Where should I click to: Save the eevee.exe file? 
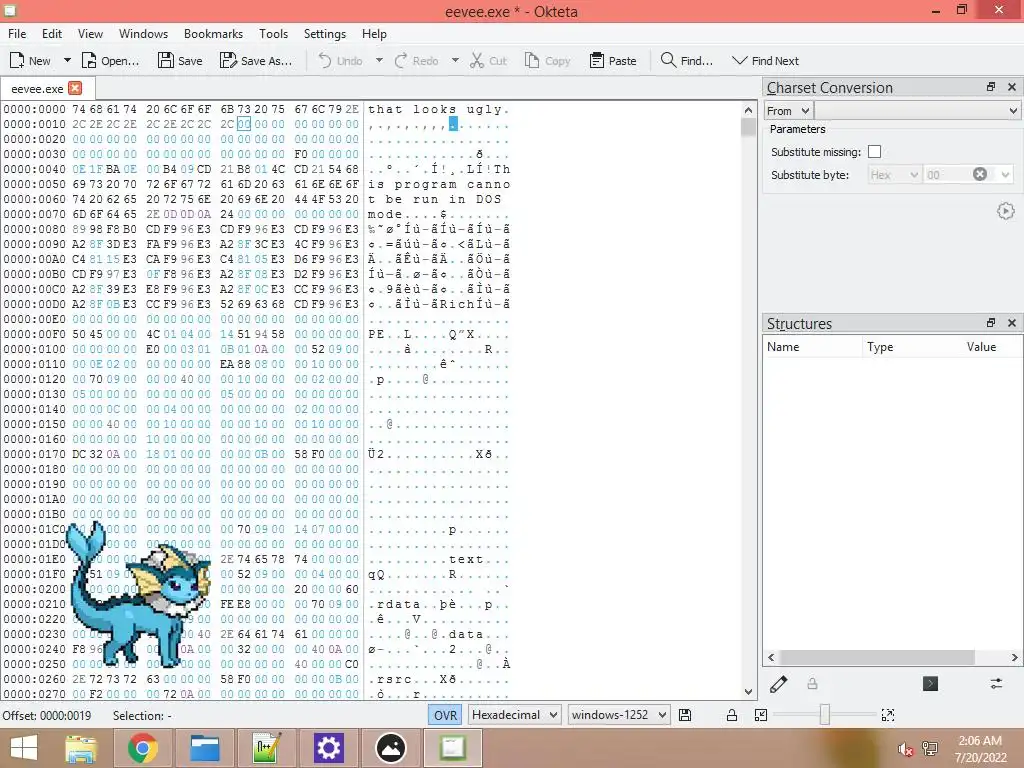(x=180, y=61)
